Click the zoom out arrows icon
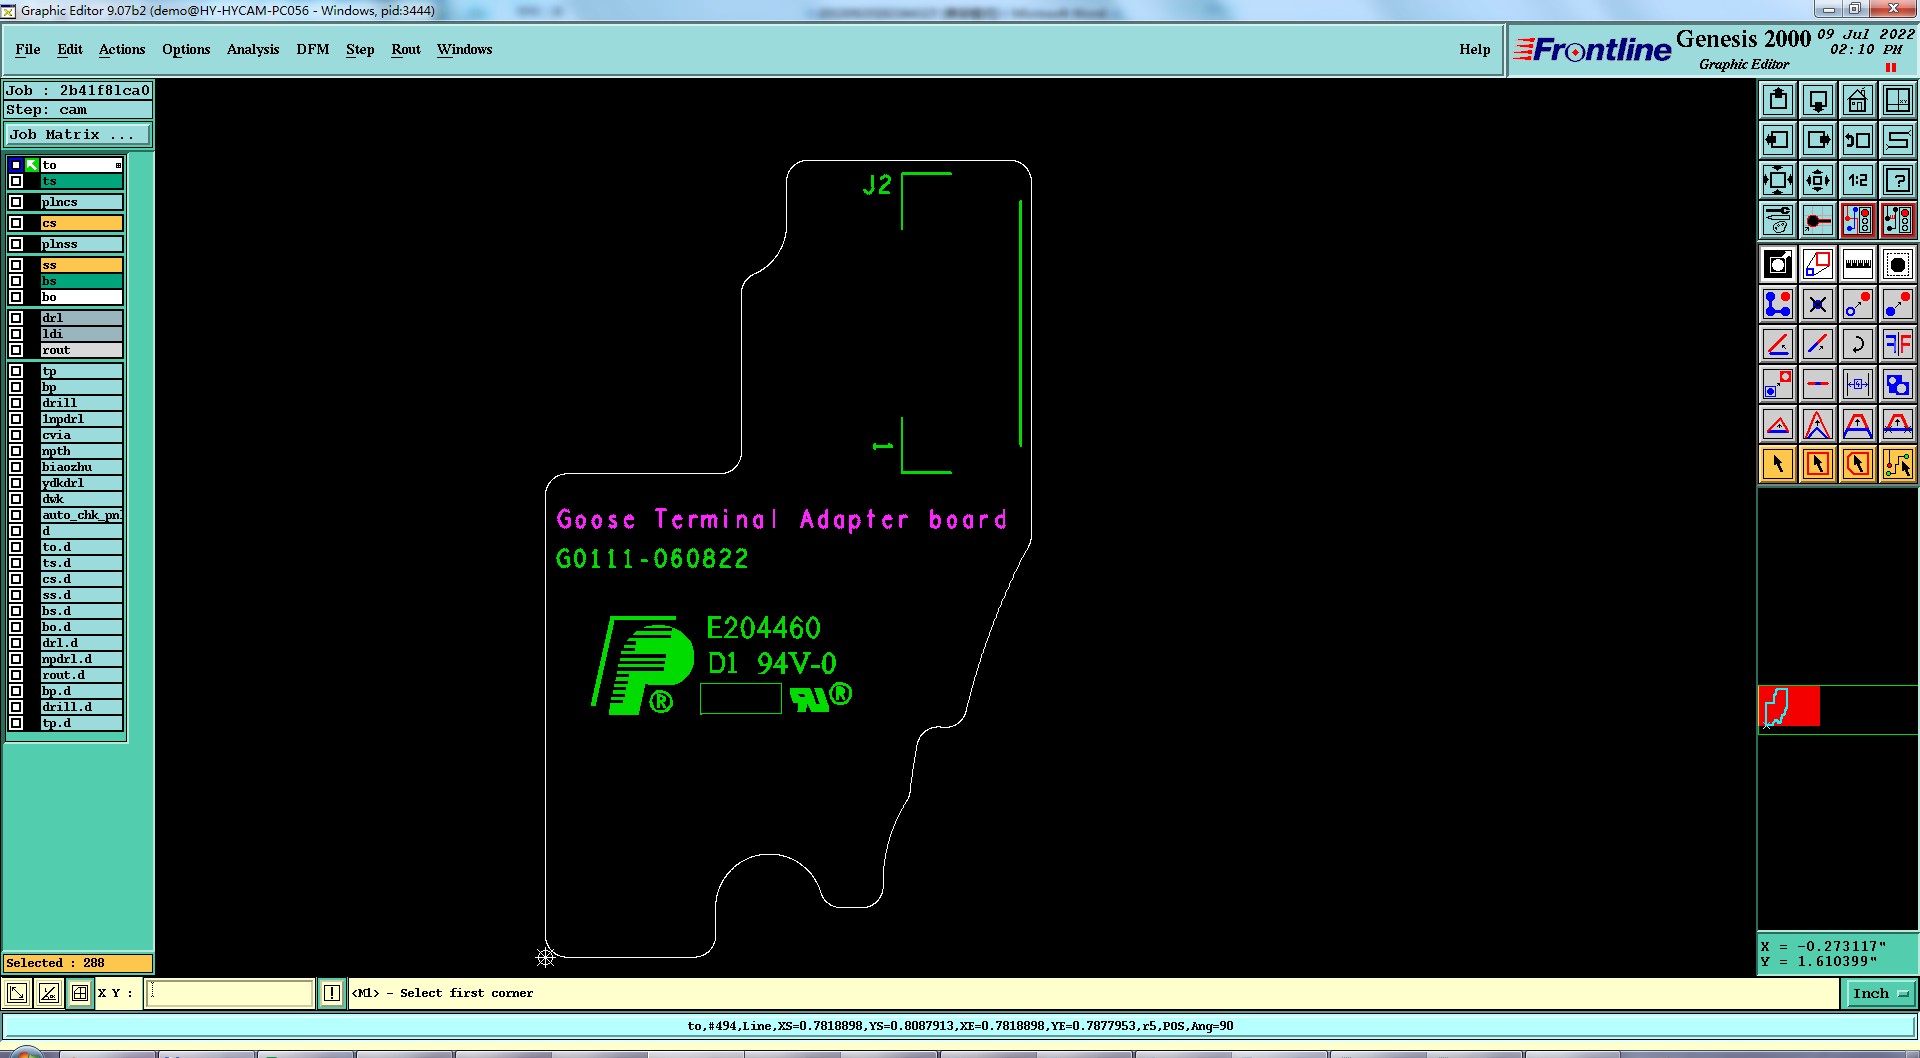 pos(1818,180)
